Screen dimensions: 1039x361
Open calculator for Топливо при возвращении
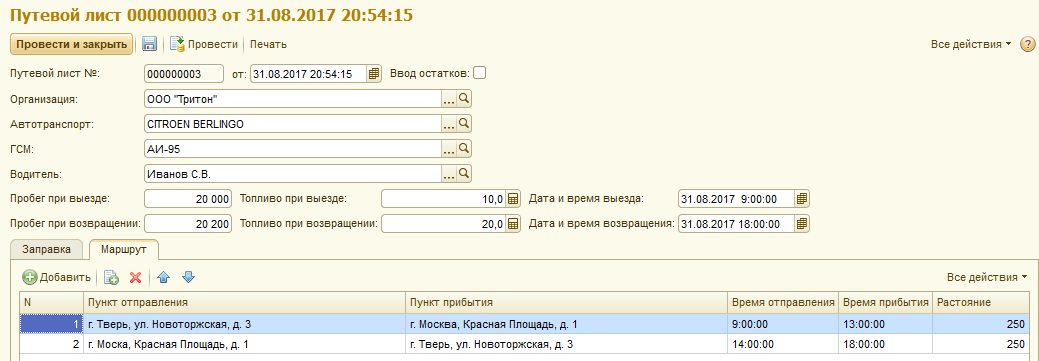[x=513, y=224]
